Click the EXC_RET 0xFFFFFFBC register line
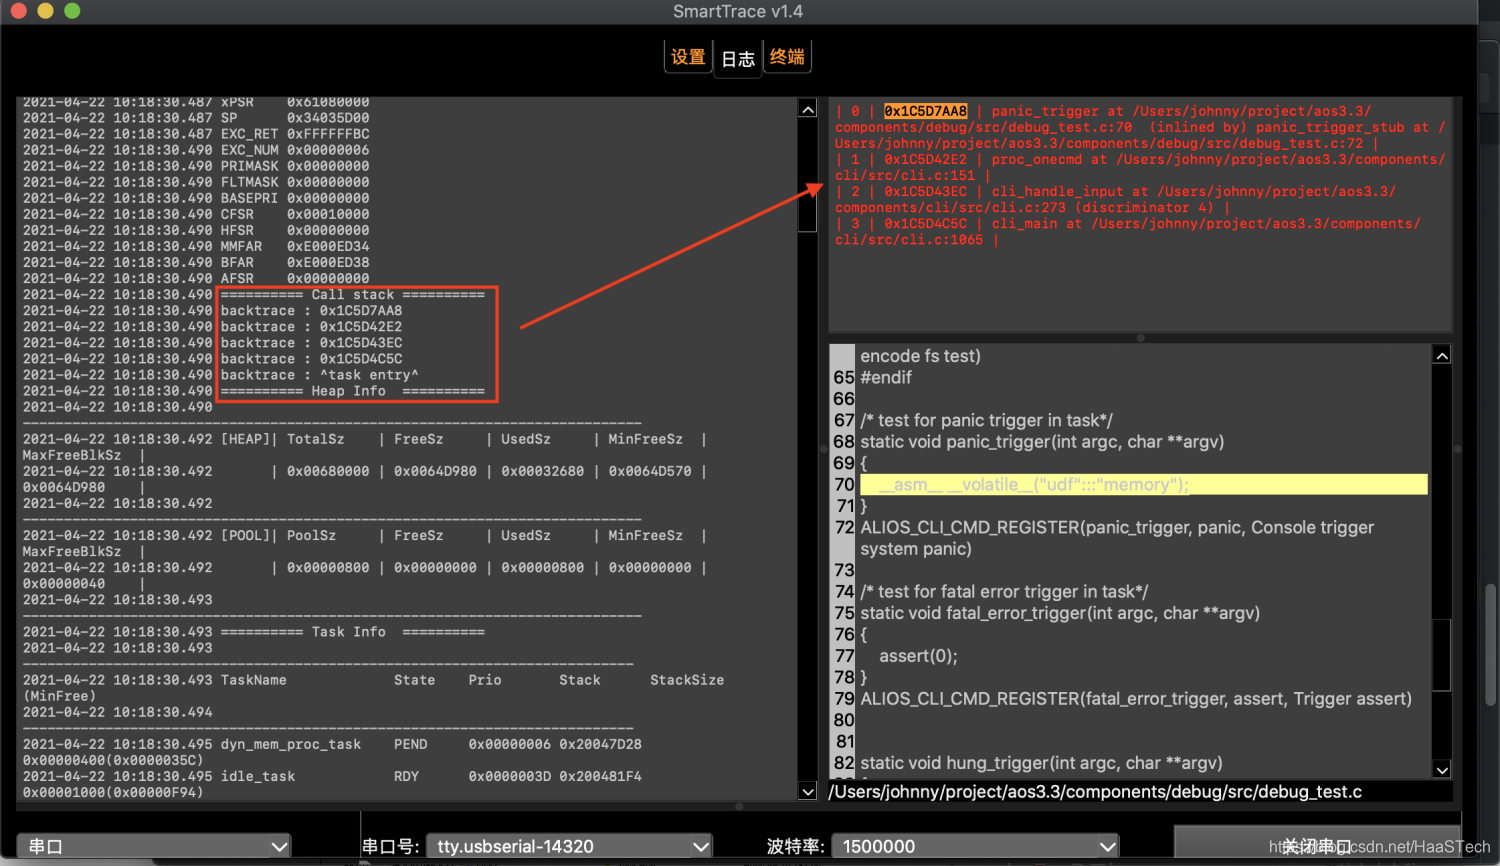Screen dimensions: 1500x866 pos(196,134)
